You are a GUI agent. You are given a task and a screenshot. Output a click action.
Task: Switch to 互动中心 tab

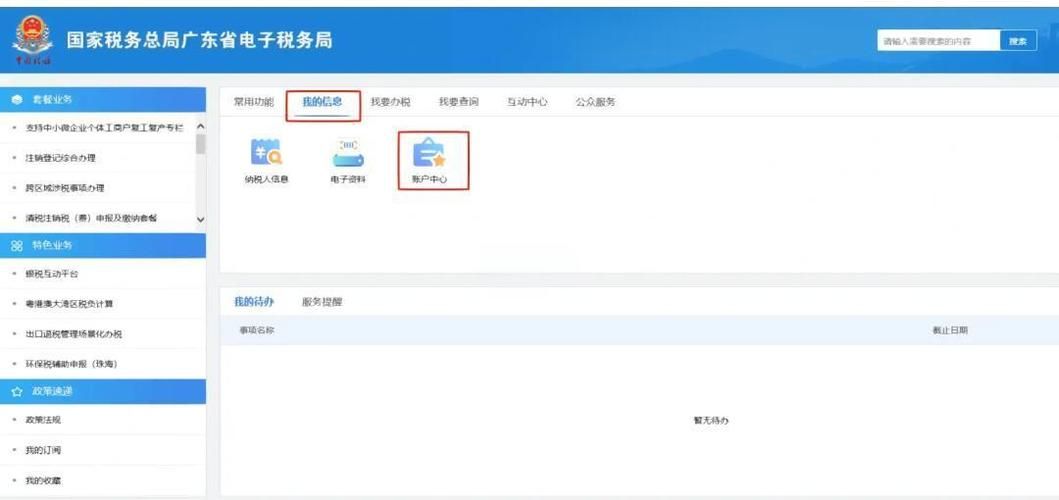coord(527,102)
